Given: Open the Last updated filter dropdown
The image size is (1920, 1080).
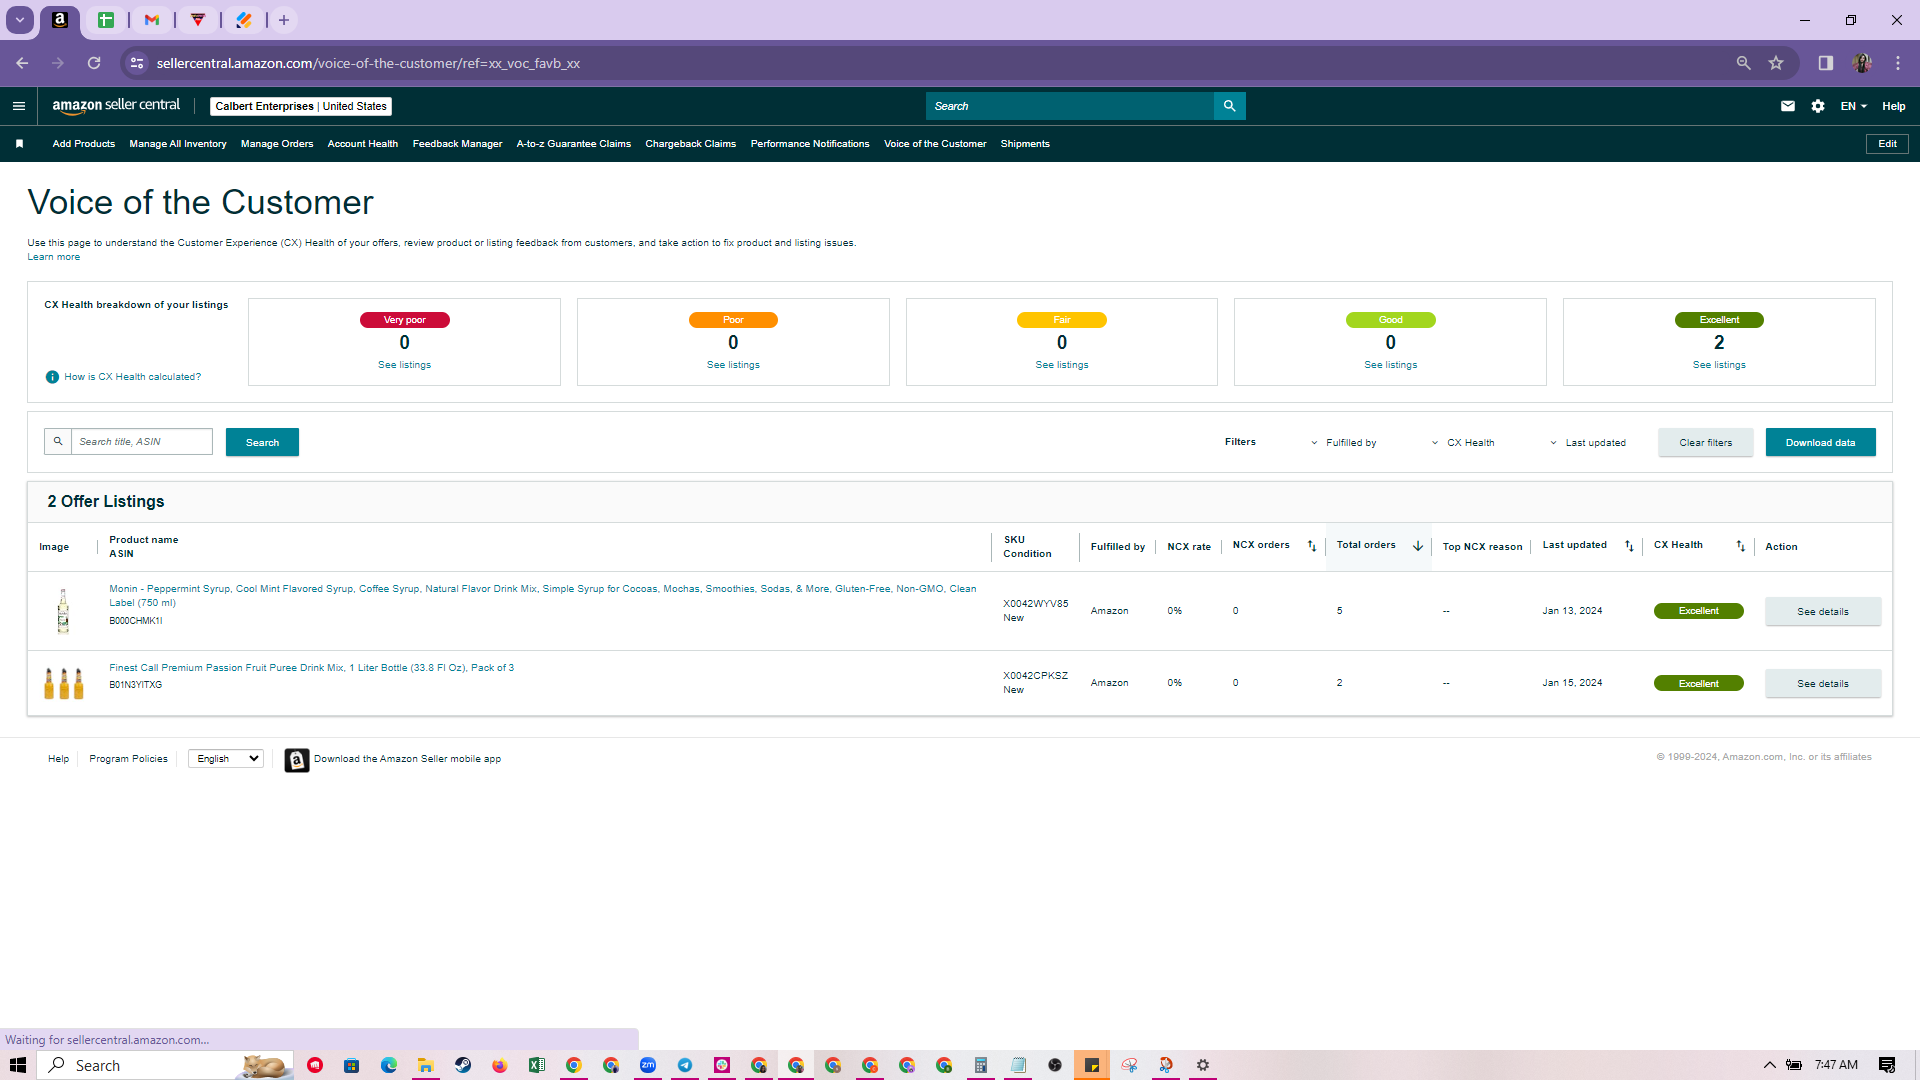Looking at the screenshot, I should click(x=1588, y=443).
